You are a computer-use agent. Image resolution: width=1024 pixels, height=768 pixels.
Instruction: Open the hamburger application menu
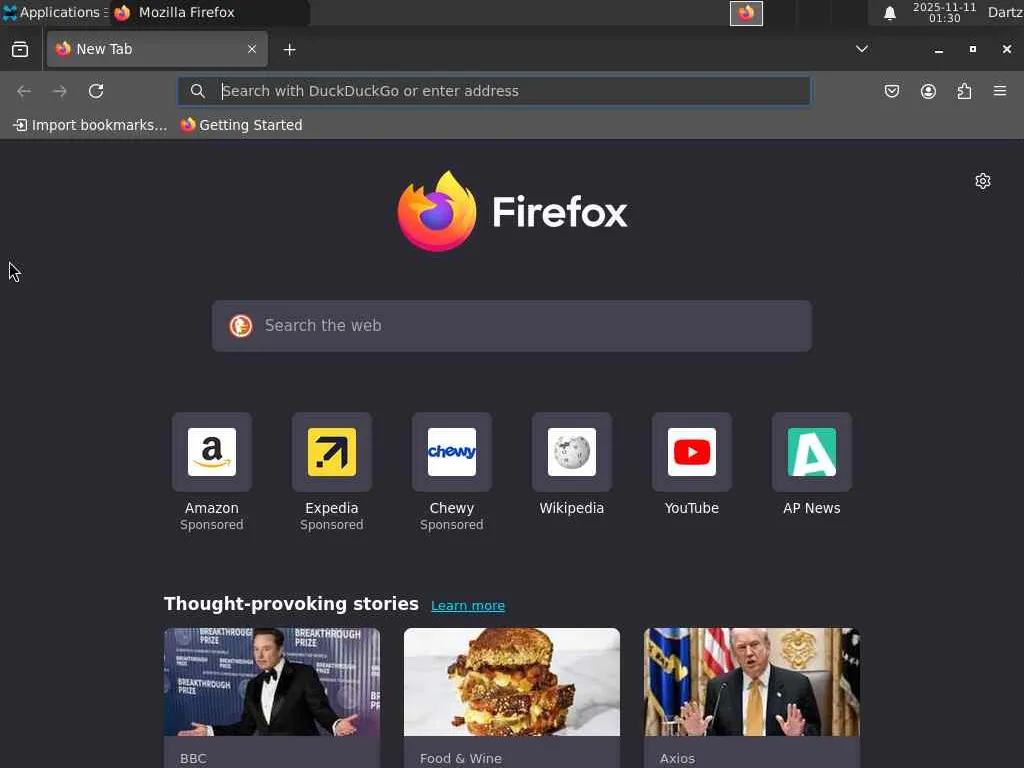coord(1000,91)
